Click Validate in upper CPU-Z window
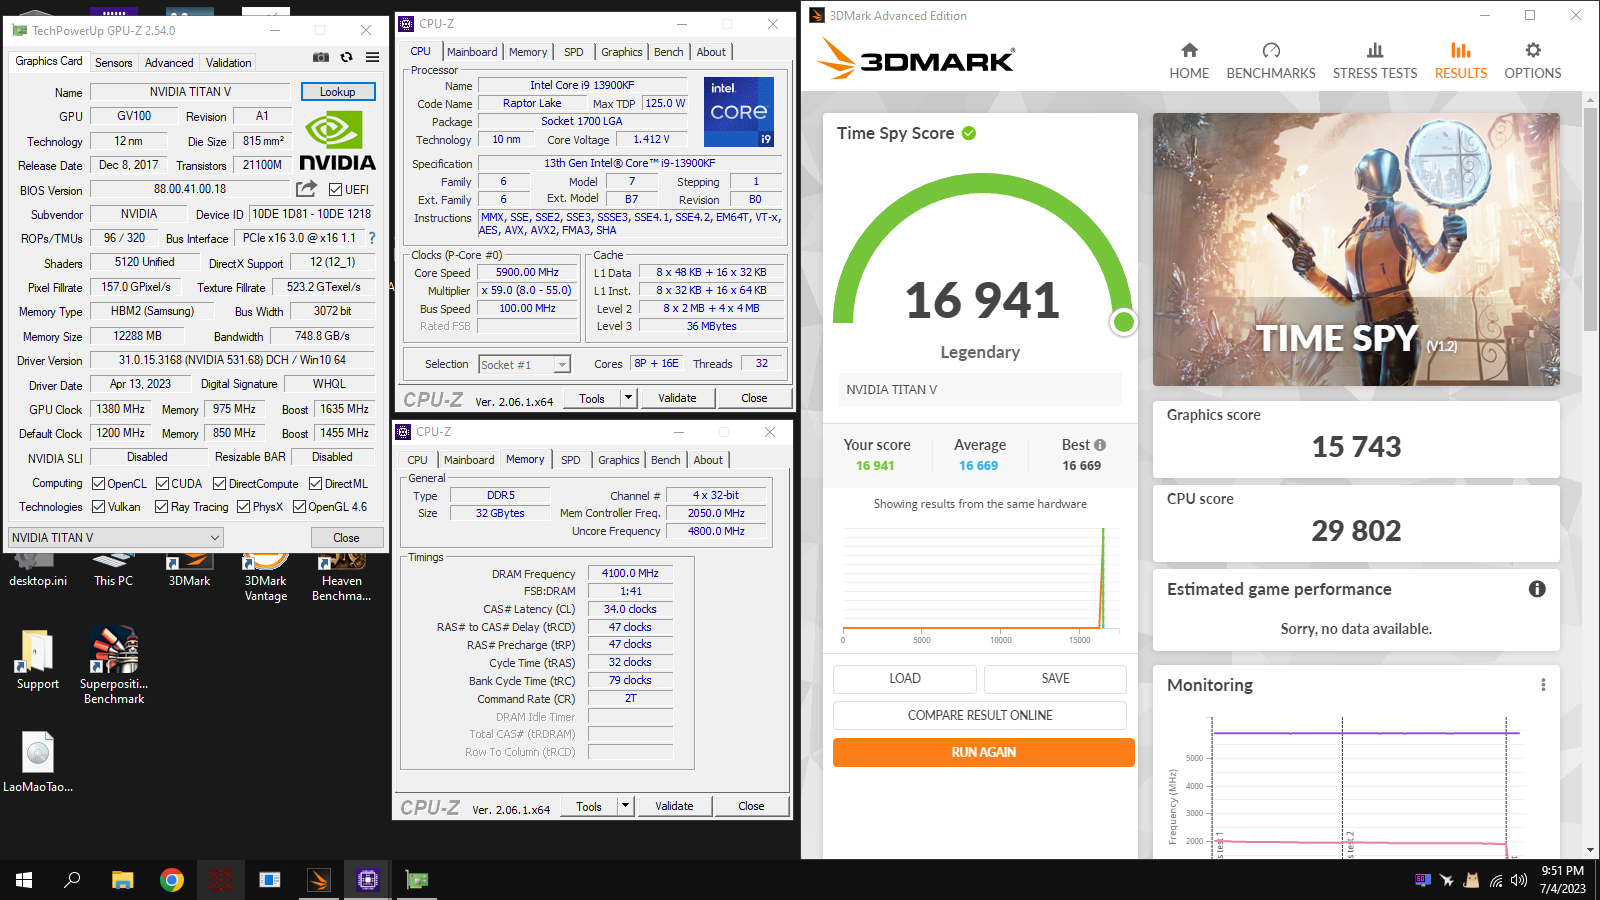1600x900 pixels. [677, 398]
